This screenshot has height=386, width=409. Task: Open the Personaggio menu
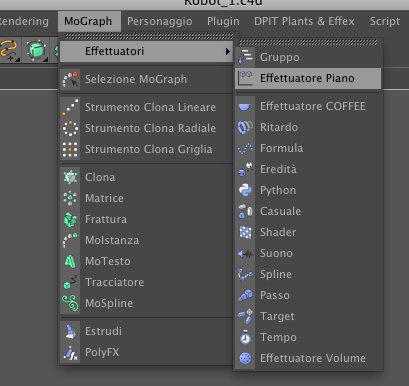[160, 21]
